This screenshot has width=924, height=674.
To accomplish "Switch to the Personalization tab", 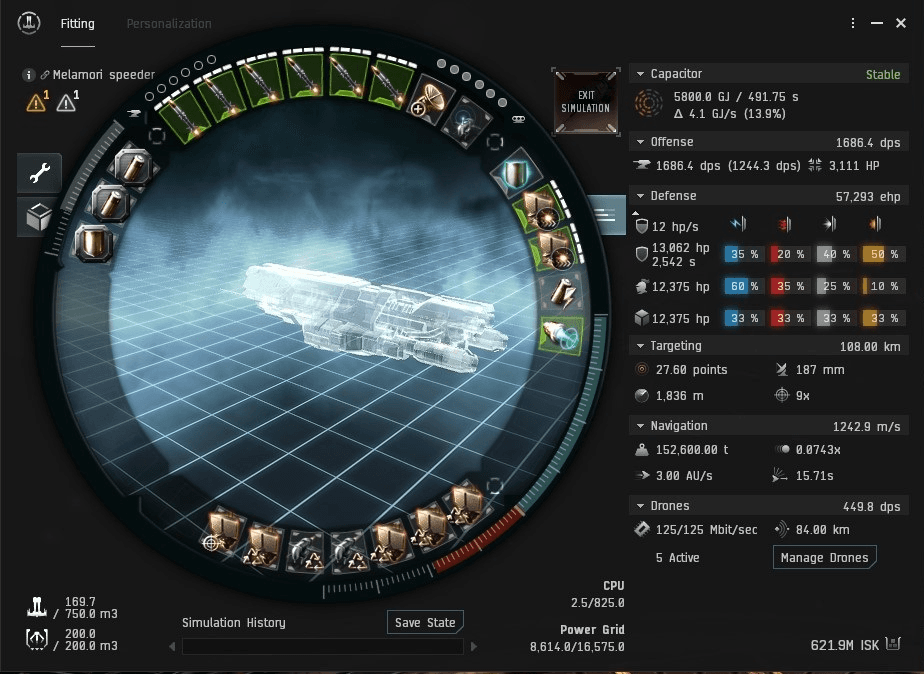I will [169, 24].
